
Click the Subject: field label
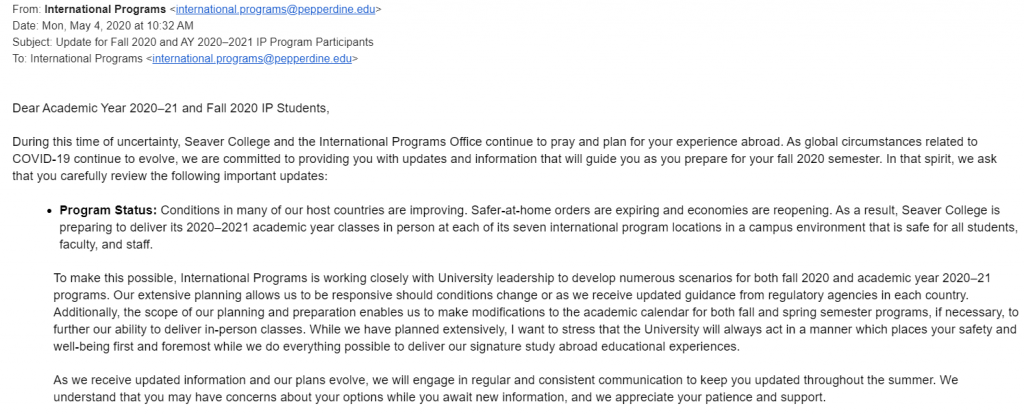click(35, 42)
